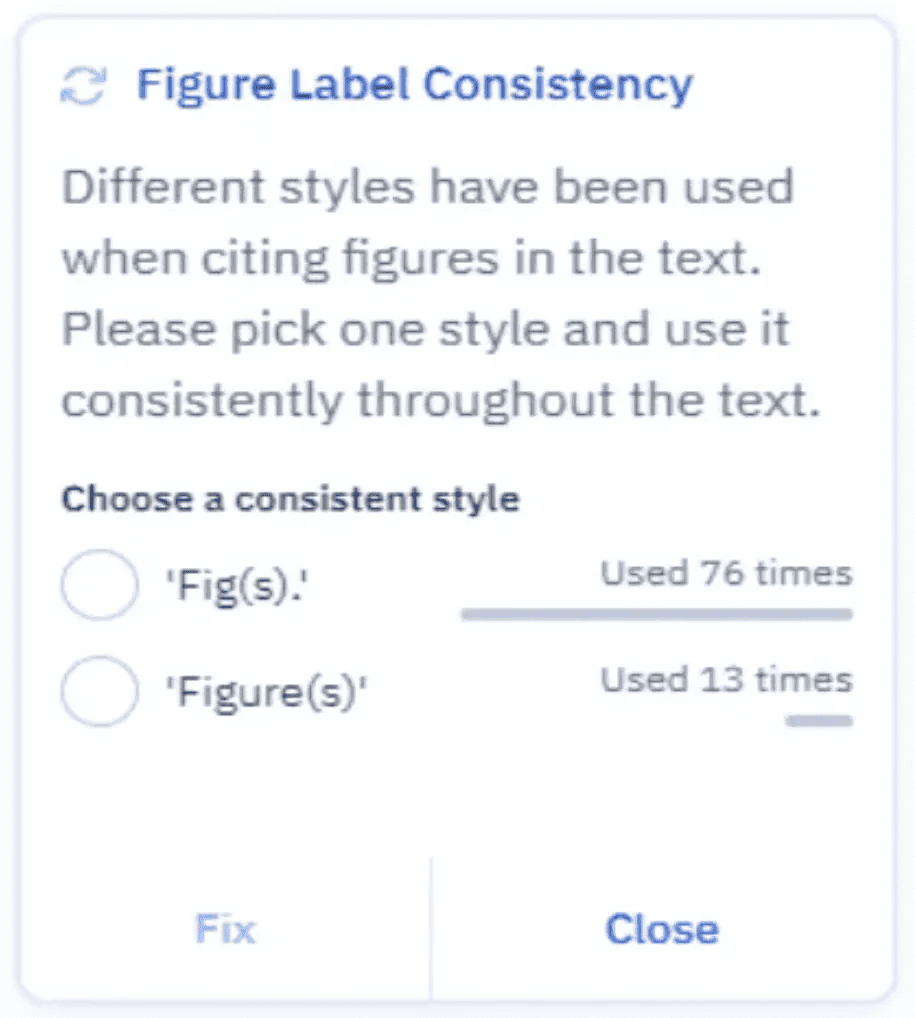Click the divider between Fix and Close
Screen dimensions: 915x1018
click(431, 929)
